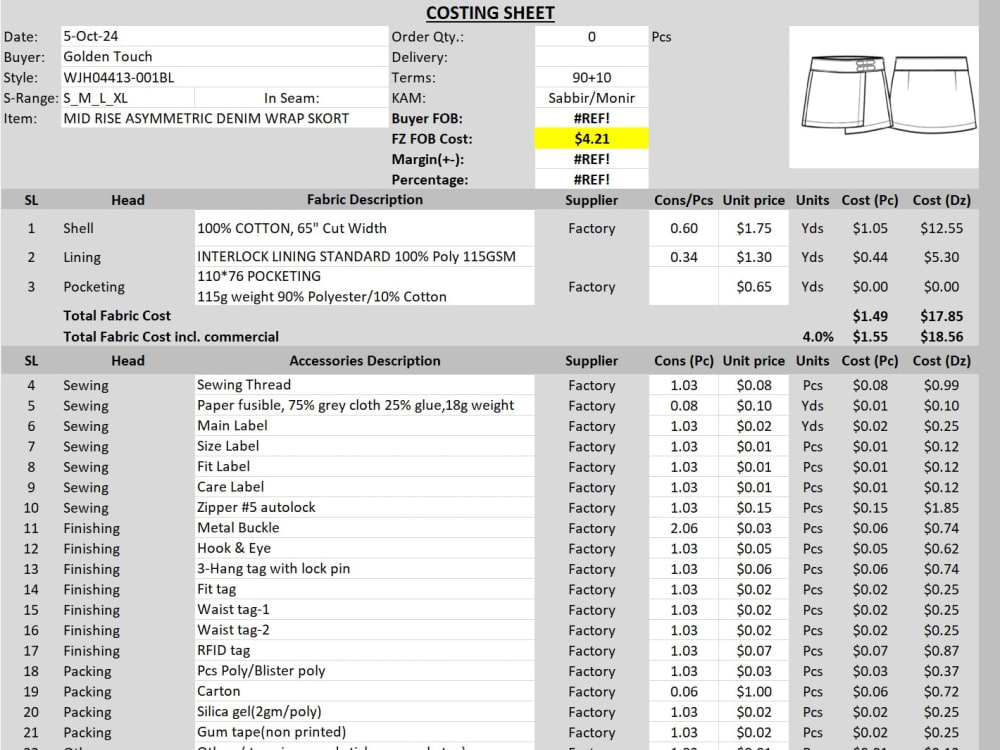
Task: Click the 'Waist tag-1' description cell
Action: click(364, 609)
